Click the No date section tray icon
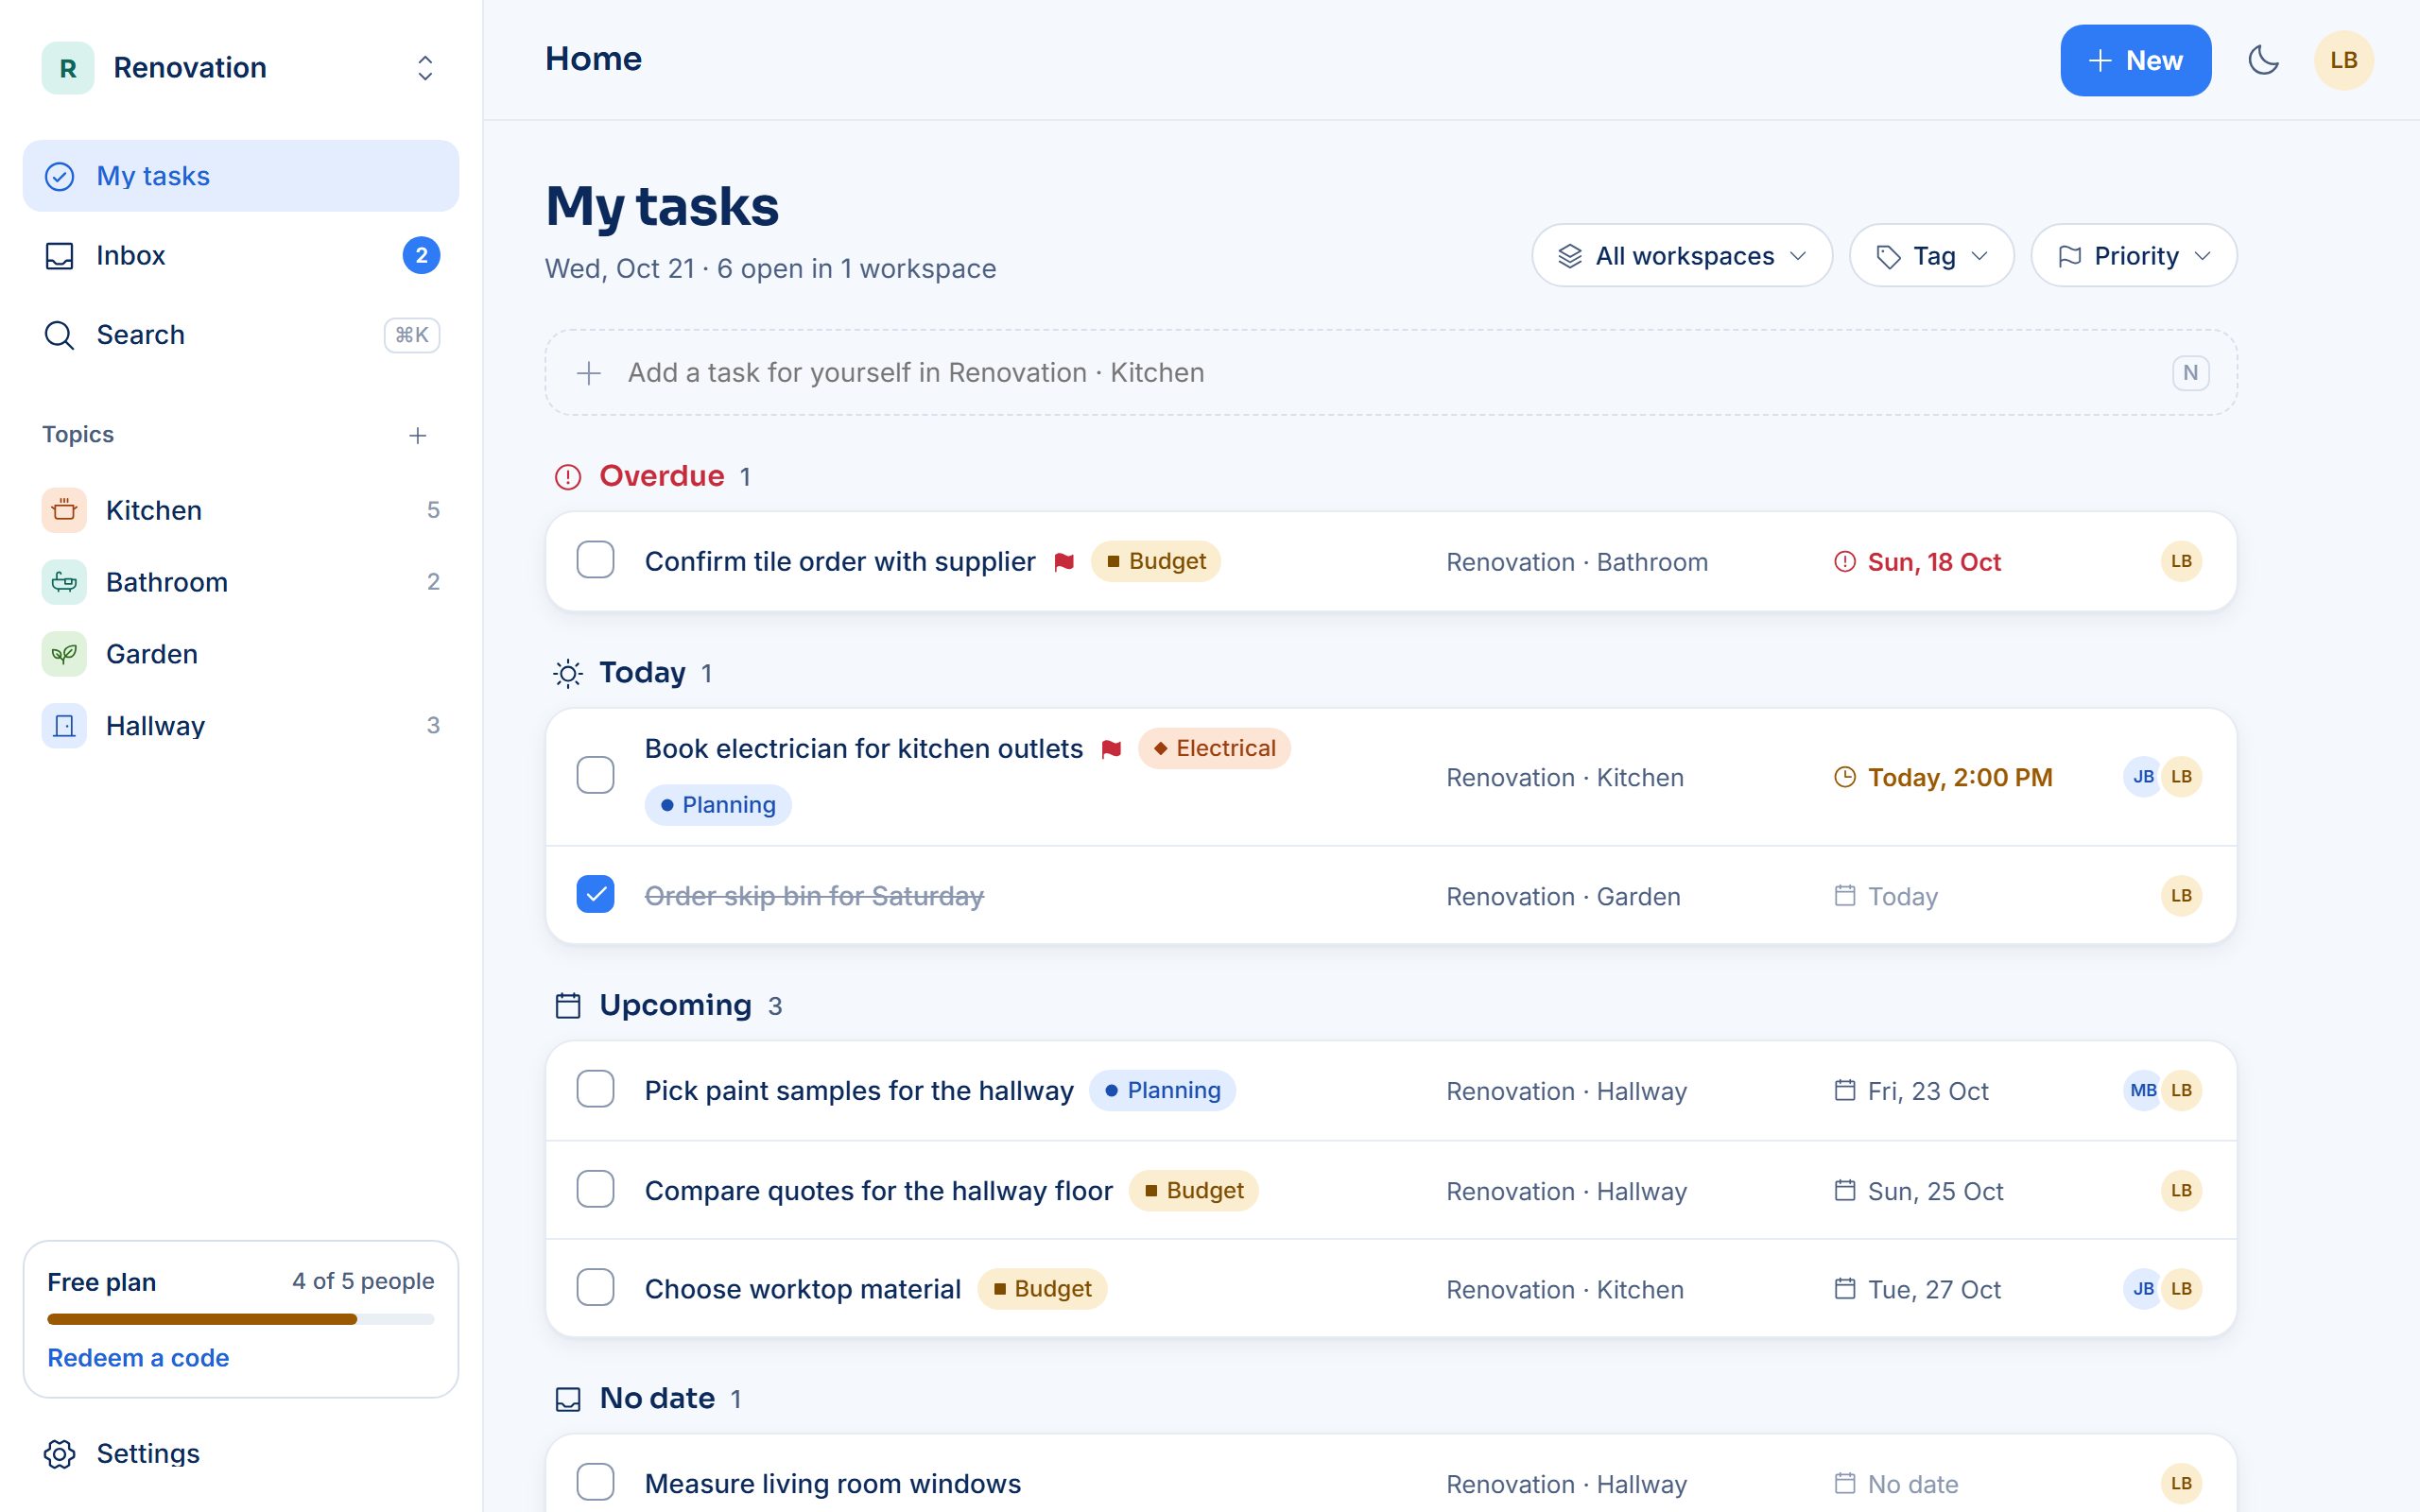The width and height of the screenshot is (2420, 1512). point(568,1399)
